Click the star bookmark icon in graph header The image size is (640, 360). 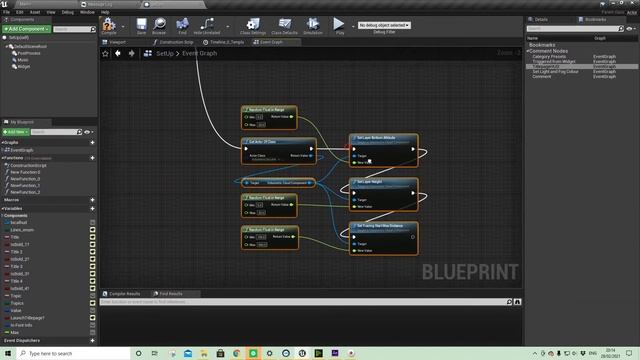(105, 53)
